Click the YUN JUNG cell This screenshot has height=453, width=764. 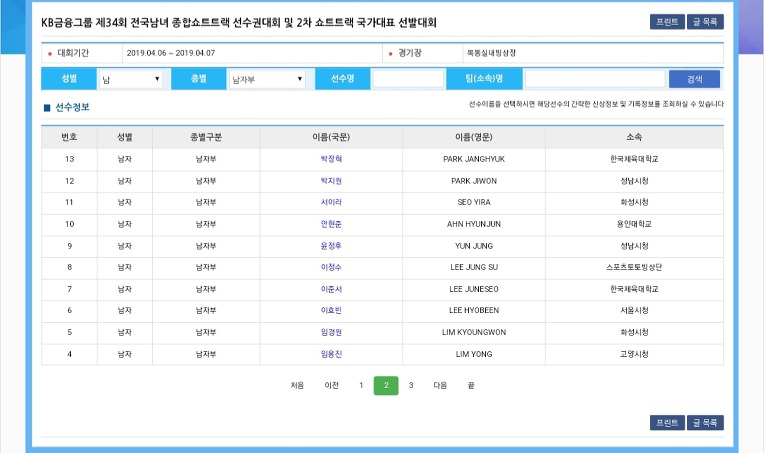tap(474, 246)
